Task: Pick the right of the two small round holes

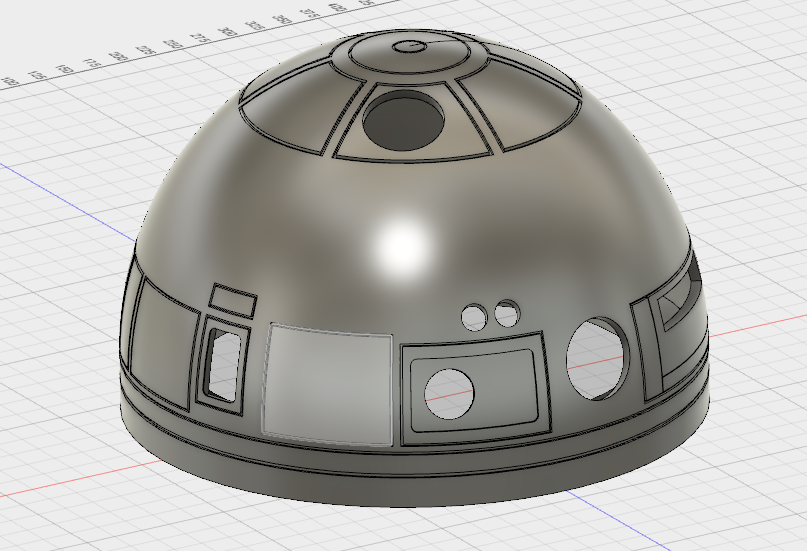Action: 507,313
